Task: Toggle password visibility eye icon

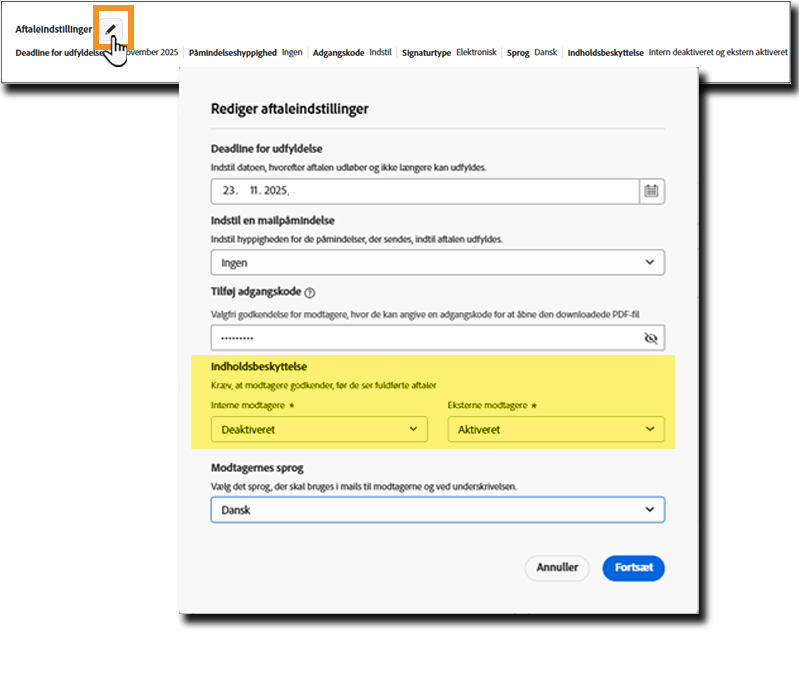Action: (651, 338)
